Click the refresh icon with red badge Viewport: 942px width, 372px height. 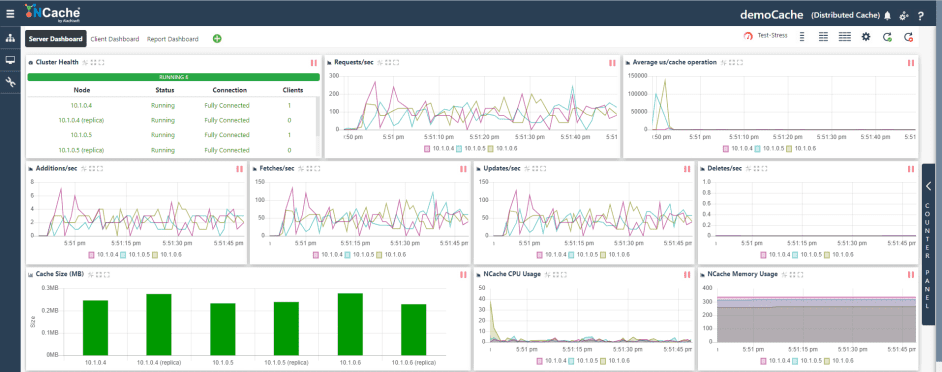tap(908, 37)
